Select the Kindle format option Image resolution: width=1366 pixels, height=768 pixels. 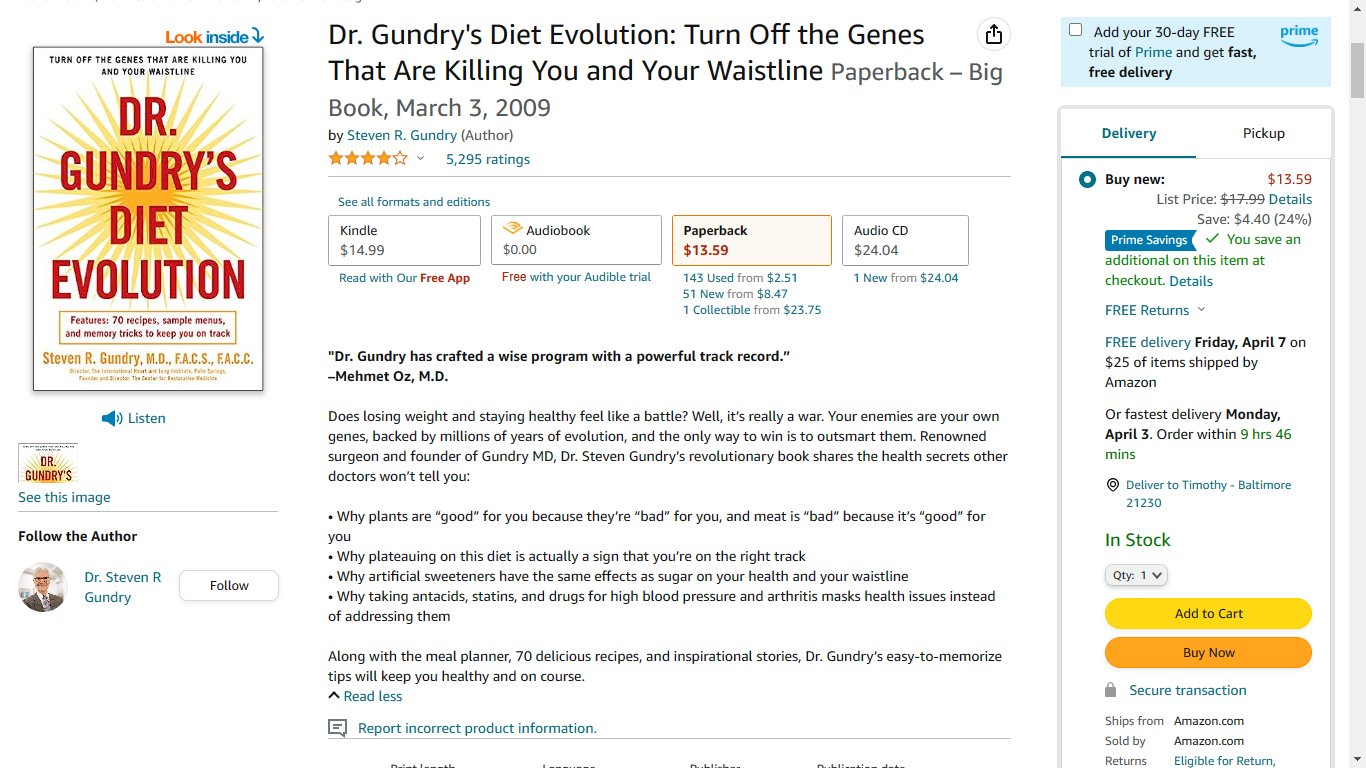coord(404,240)
